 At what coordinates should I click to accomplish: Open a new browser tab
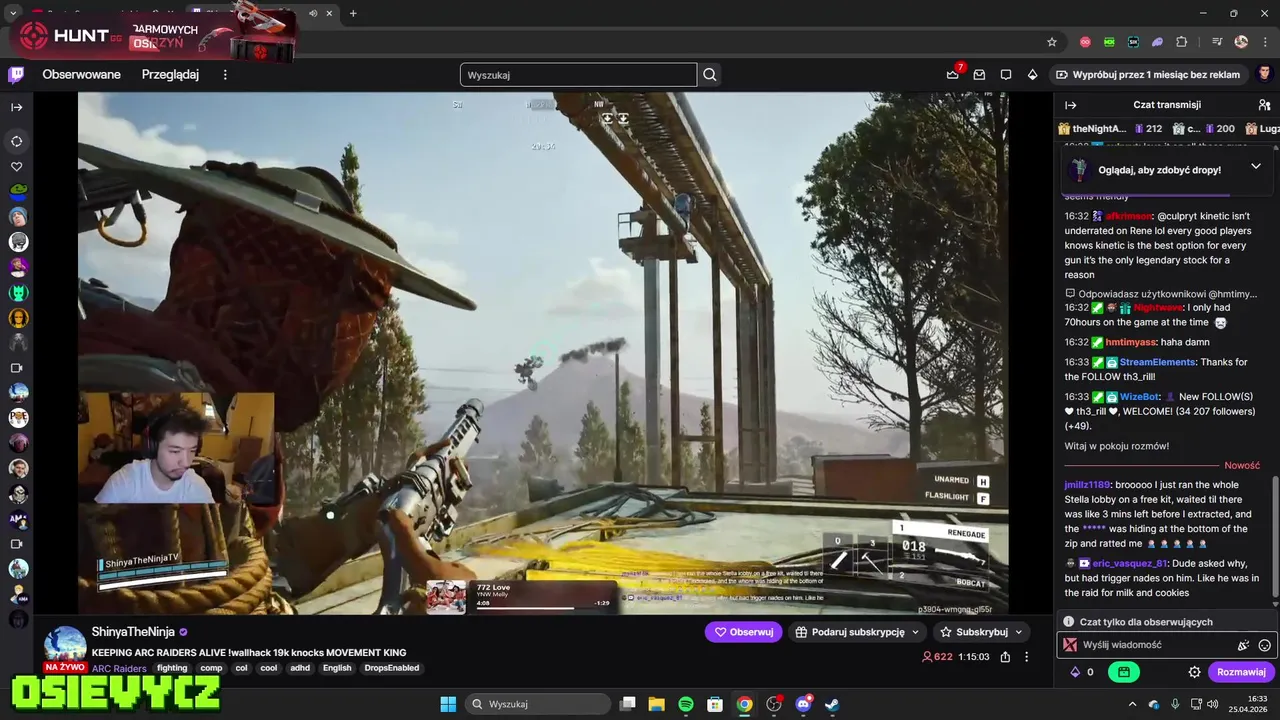point(353,13)
